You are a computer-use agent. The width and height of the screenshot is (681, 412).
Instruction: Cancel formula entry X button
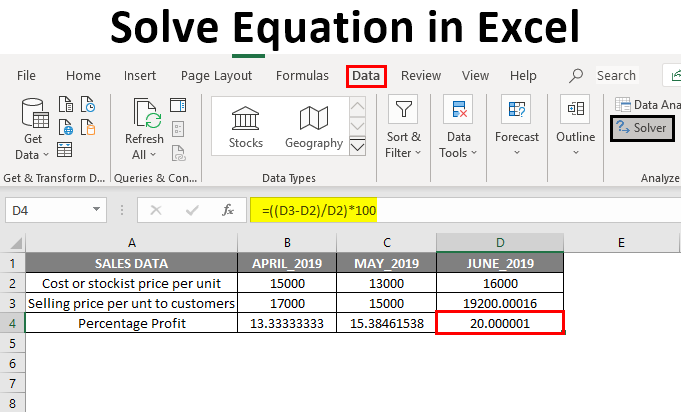(155, 211)
